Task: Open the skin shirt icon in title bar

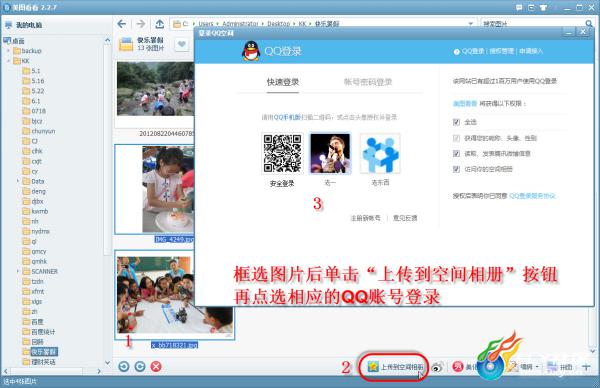Action: click(x=543, y=8)
